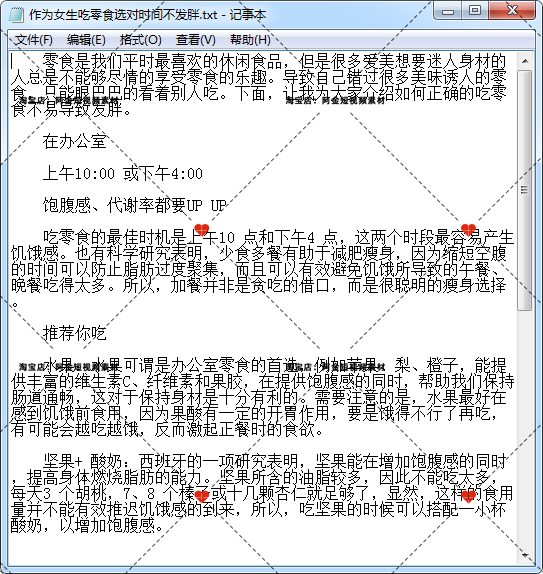Minimize the Notepad window
The width and height of the screenshot is (543, 574).
pyautogui.click(x=447, y=11)
